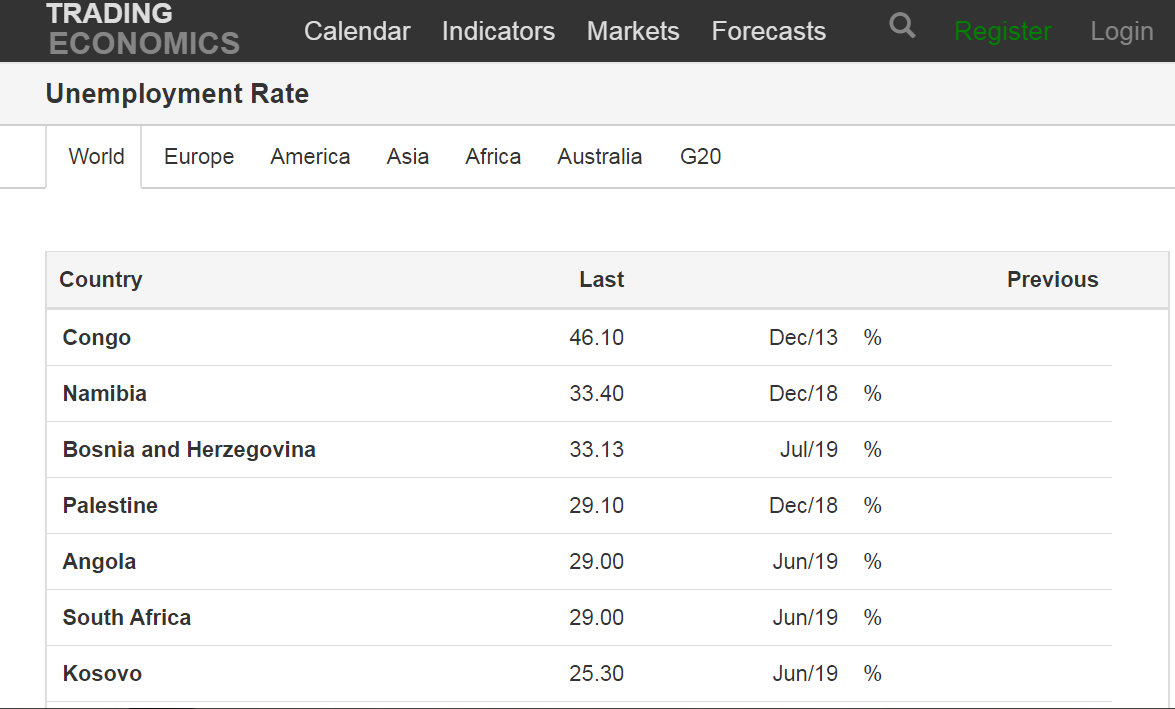Open the Calendar menu

[357, 31]
